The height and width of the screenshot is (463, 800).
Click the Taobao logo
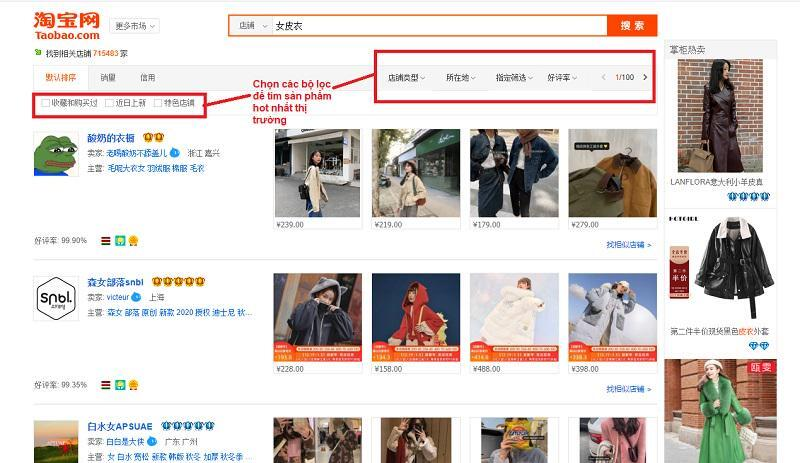click(x=66, y=25)
